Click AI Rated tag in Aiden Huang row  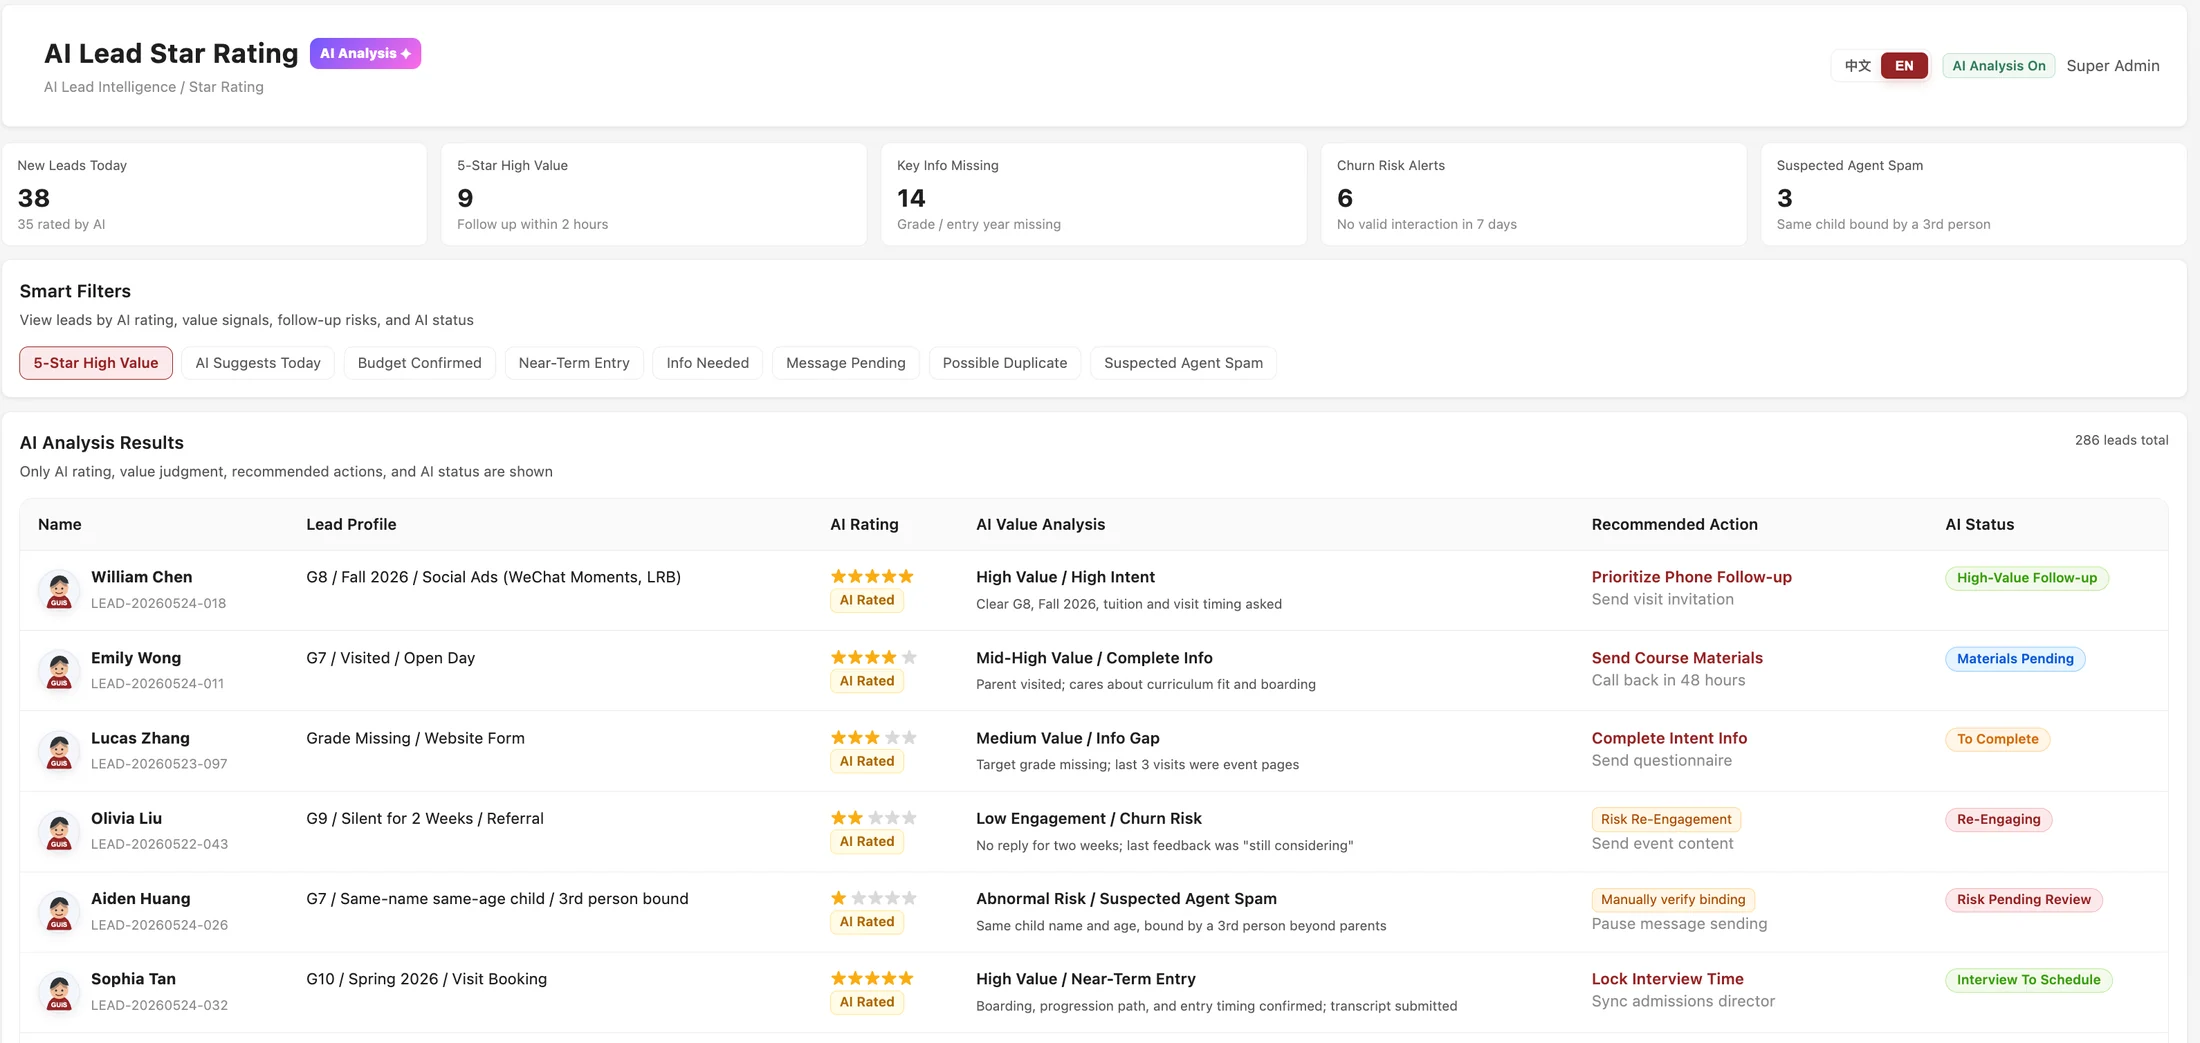click(867, 922)
